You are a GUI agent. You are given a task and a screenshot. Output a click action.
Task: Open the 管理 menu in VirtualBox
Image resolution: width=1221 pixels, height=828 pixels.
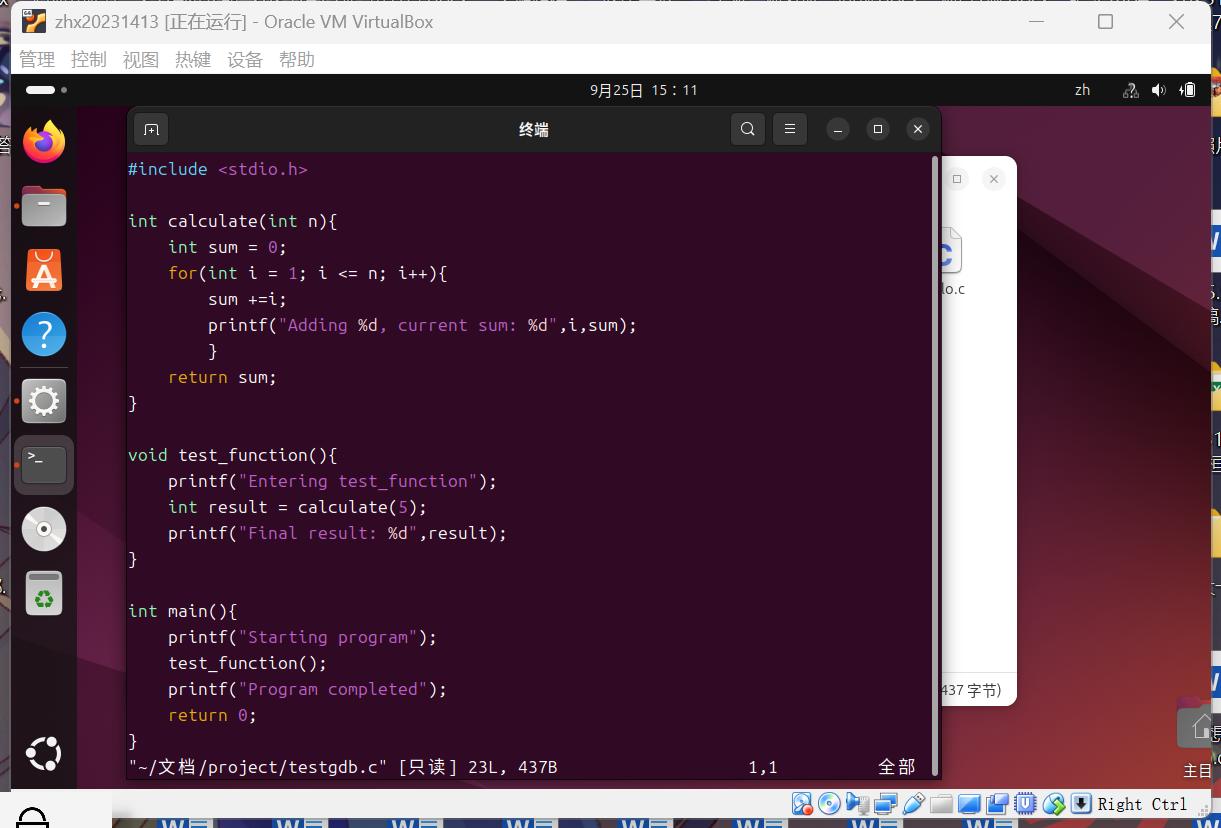37,60
